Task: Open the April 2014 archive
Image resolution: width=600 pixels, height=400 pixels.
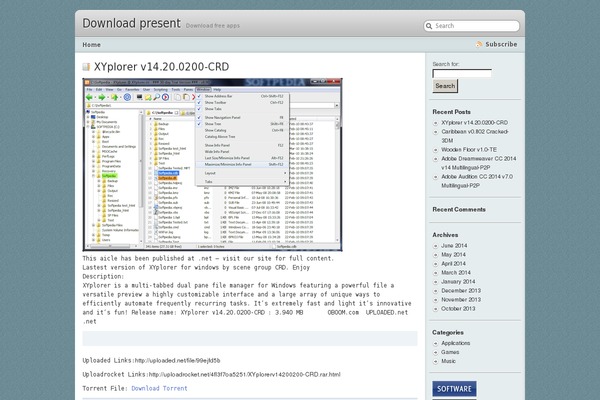Action: click(x=453, y=264)
